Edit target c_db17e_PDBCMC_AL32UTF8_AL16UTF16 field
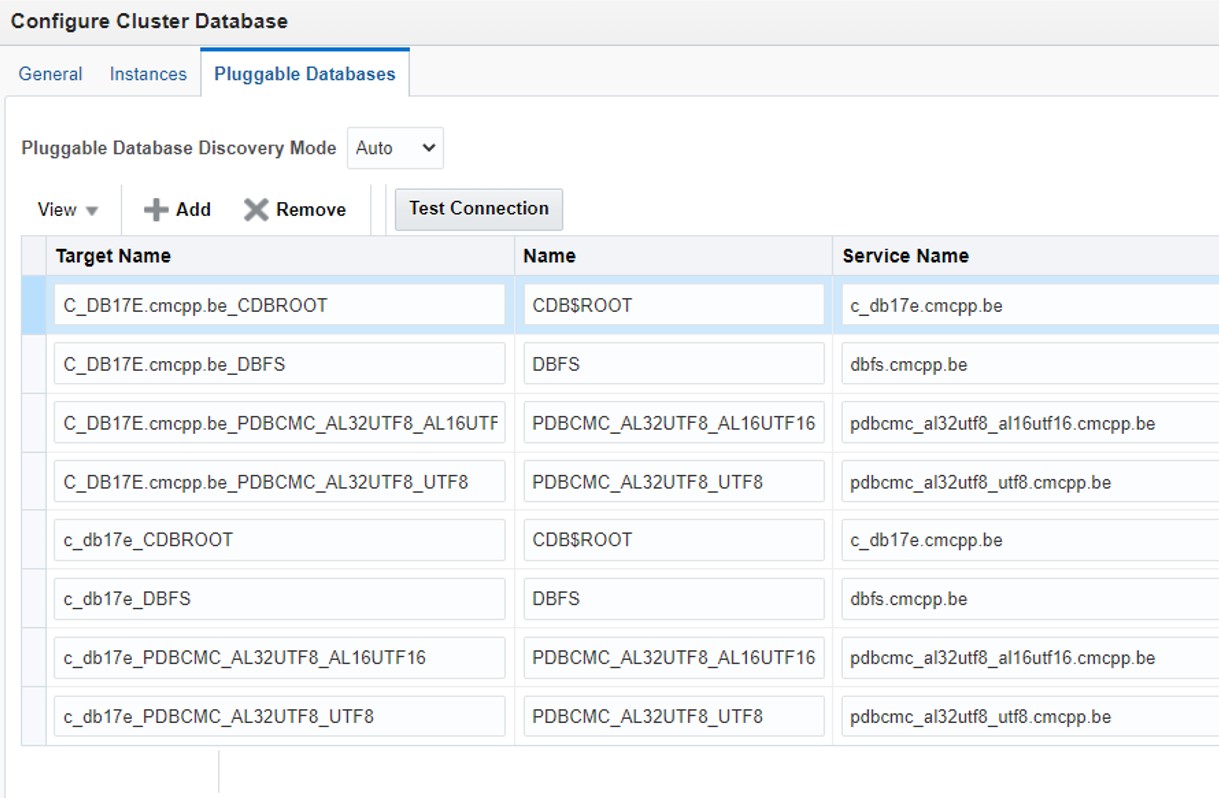Screen dimensions: 1219x798 [x=279, y=657]
